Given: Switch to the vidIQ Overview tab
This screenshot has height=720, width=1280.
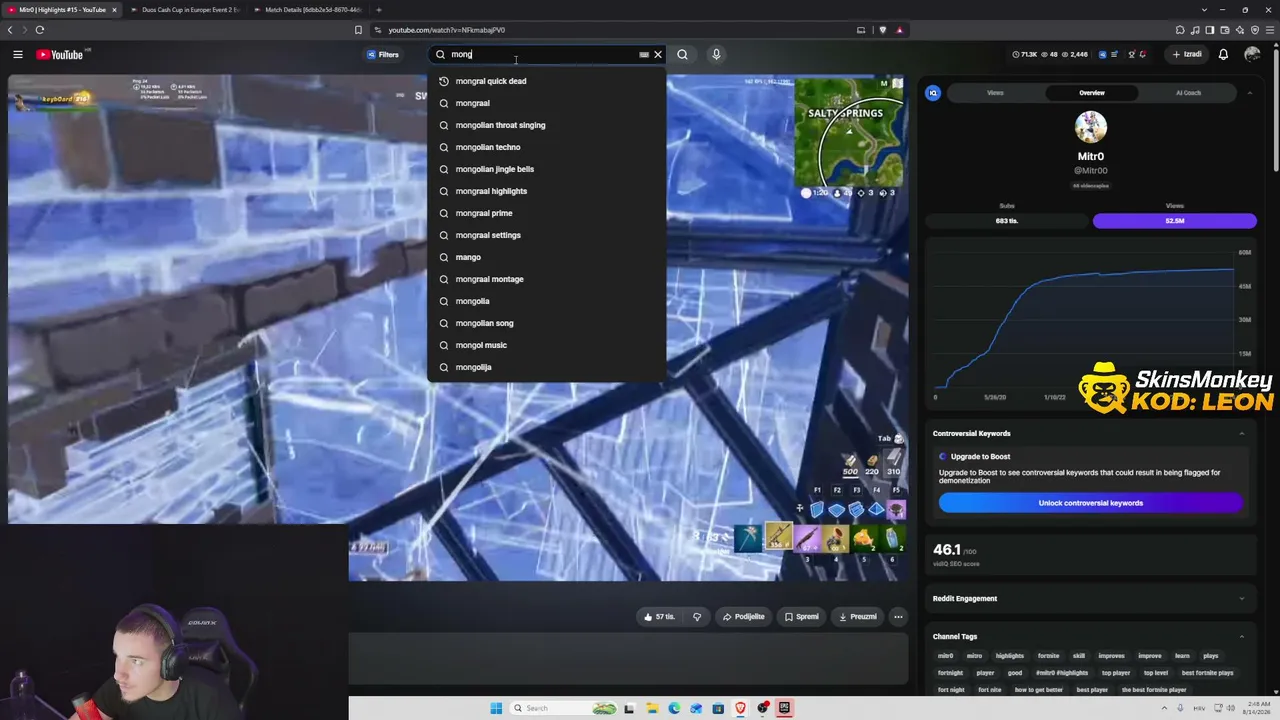Looking at the screenshot, I should [x=1092, y=93].
